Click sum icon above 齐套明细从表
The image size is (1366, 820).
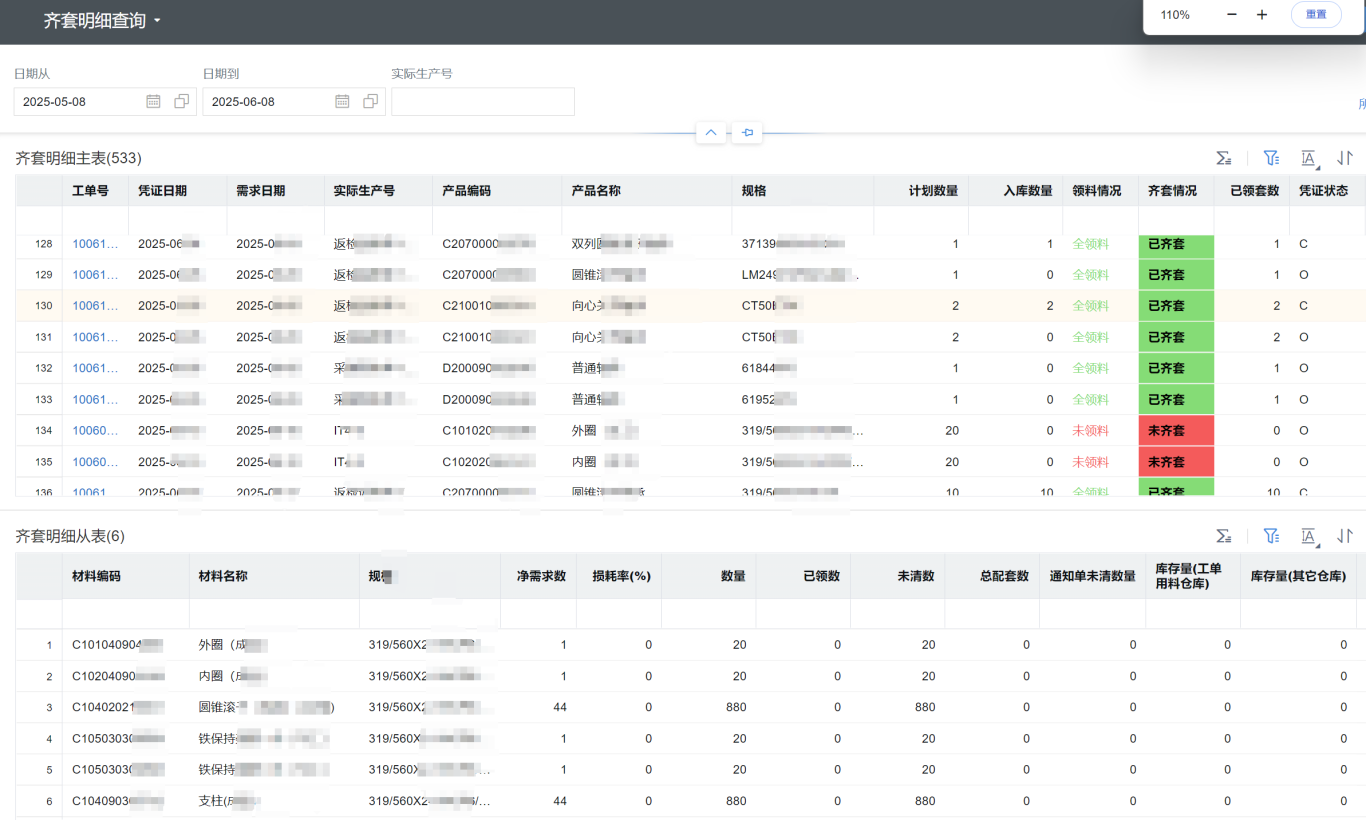(1223, 536)
